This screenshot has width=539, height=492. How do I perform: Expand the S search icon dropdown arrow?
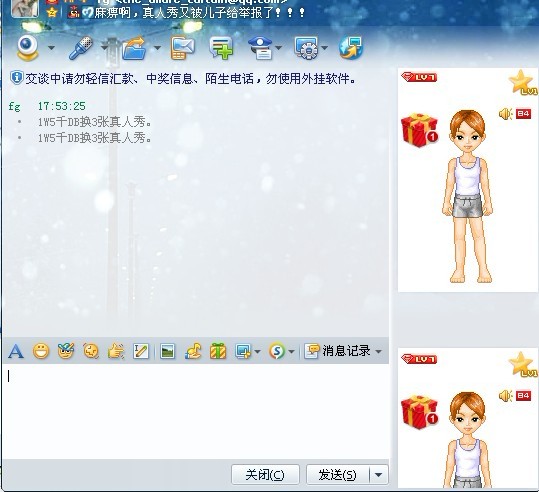point(292,352)
